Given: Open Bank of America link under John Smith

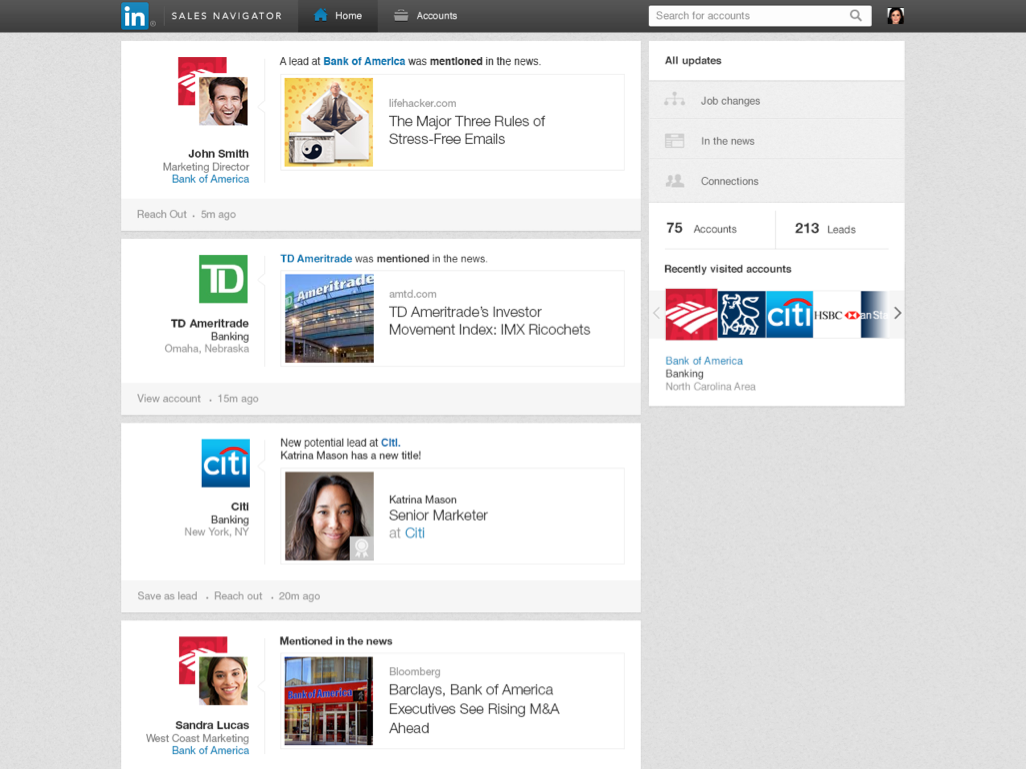Looking at the screenshot, I should pos(210,179).
